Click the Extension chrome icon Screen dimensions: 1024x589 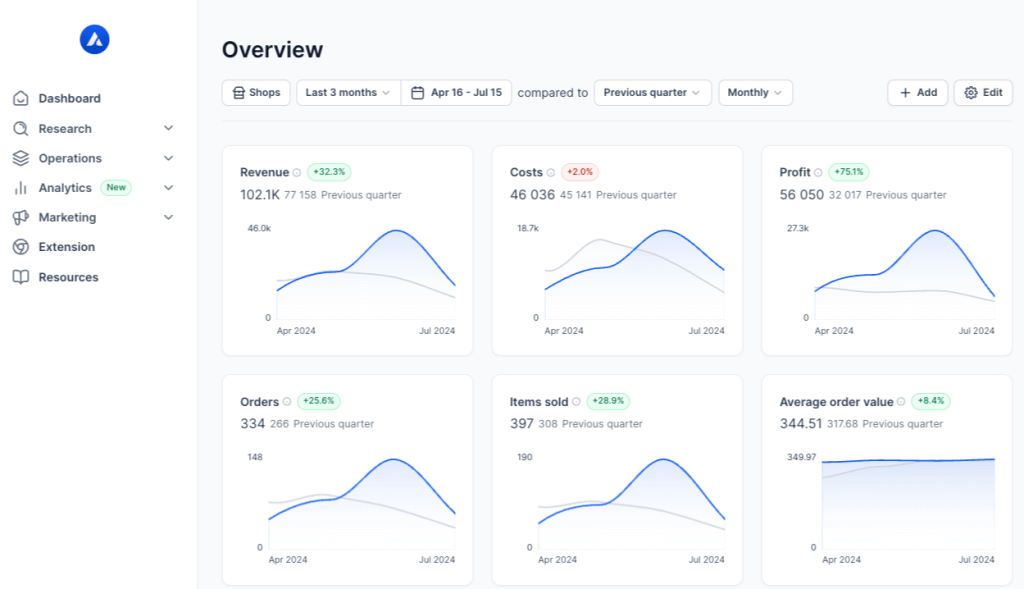(20, 247)
